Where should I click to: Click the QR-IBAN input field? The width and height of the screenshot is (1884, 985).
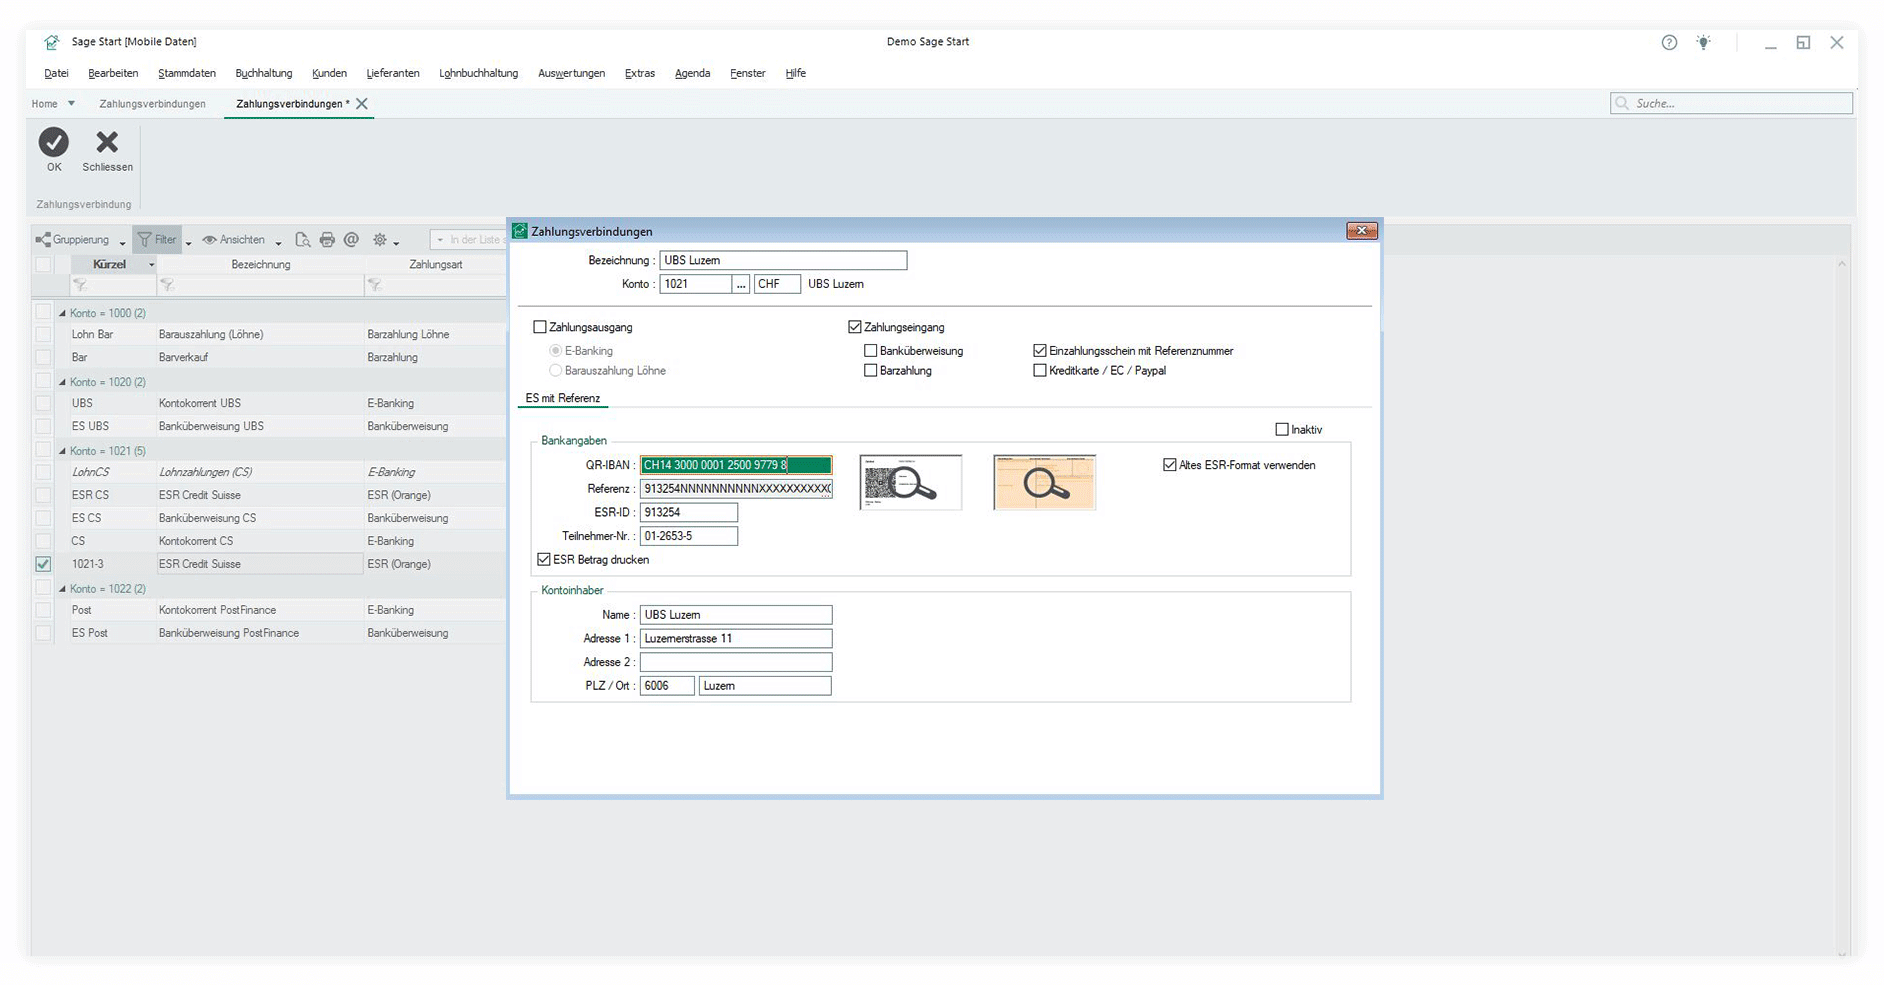tap(736, 465)
